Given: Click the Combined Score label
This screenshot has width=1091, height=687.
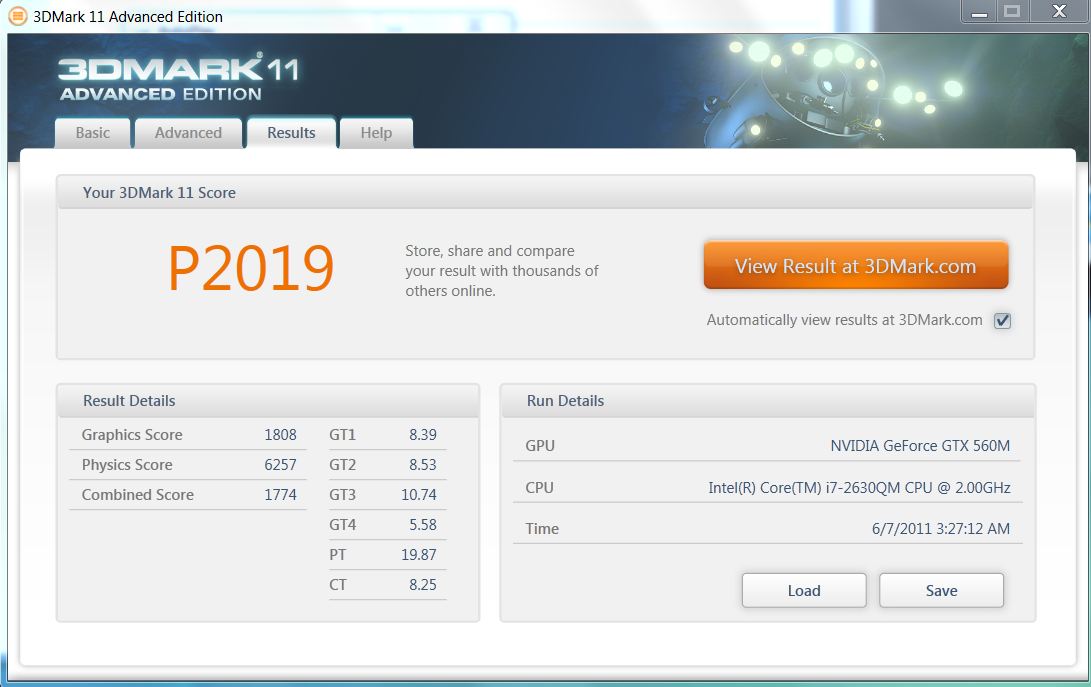Looking at the screenshot, I should 138,495.
